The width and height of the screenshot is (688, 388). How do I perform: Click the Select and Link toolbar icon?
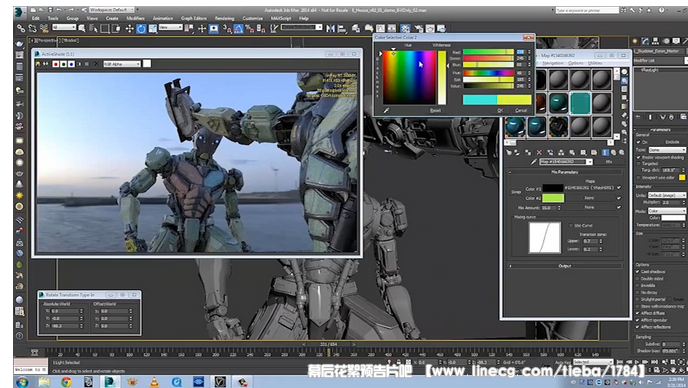point(21,29)
